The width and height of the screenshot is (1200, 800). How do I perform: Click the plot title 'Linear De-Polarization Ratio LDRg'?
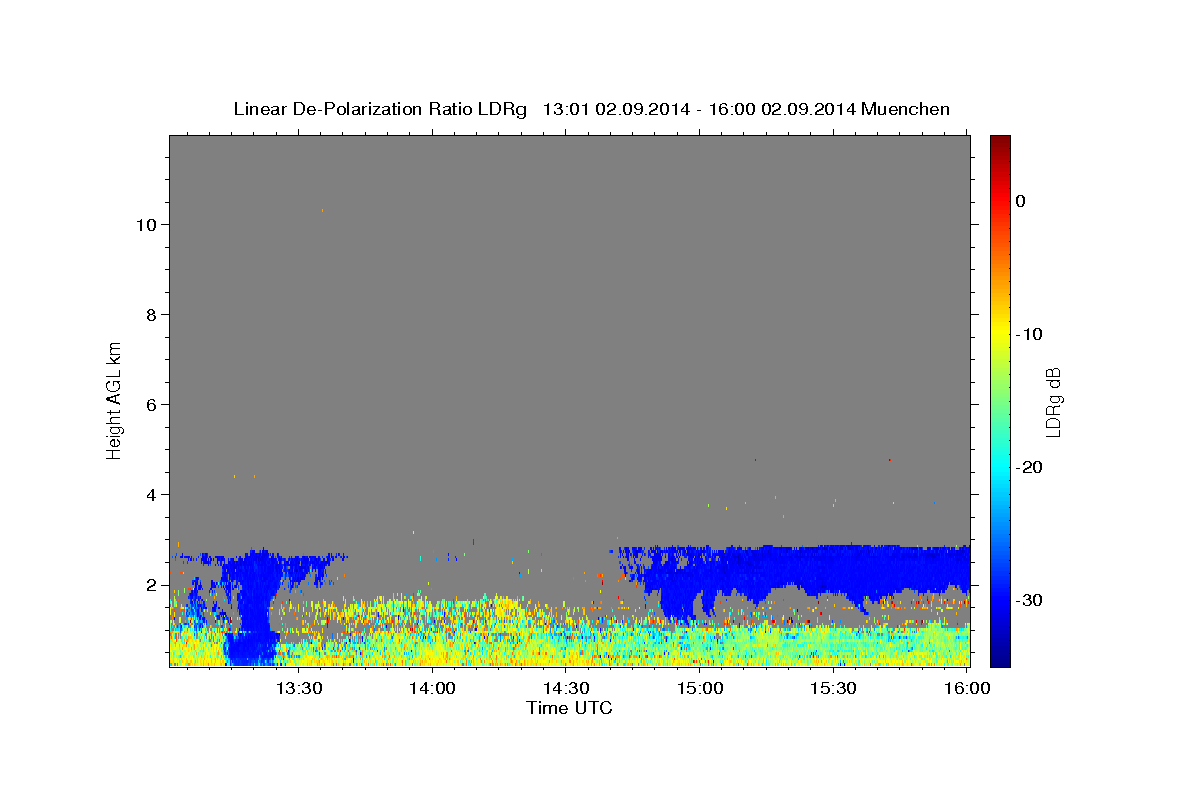pos(380,109)
